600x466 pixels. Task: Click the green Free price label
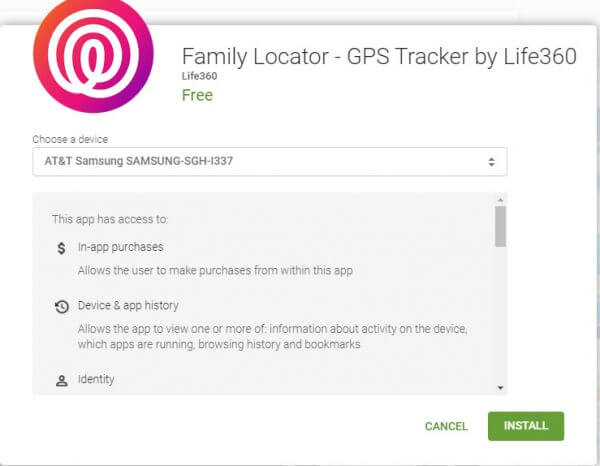tap(197, 95)
